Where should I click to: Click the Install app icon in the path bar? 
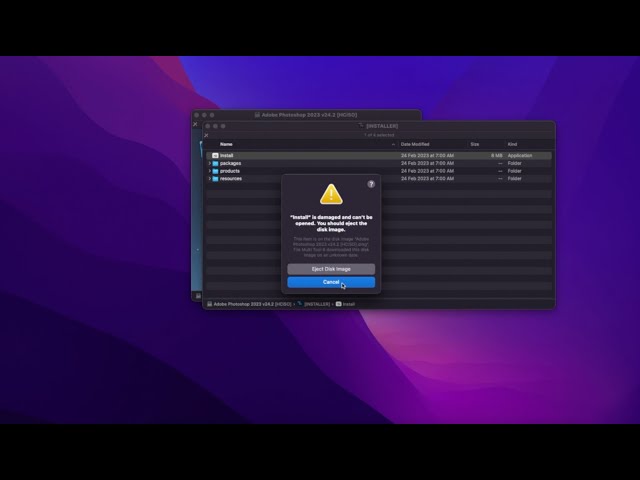click(338, 304)
